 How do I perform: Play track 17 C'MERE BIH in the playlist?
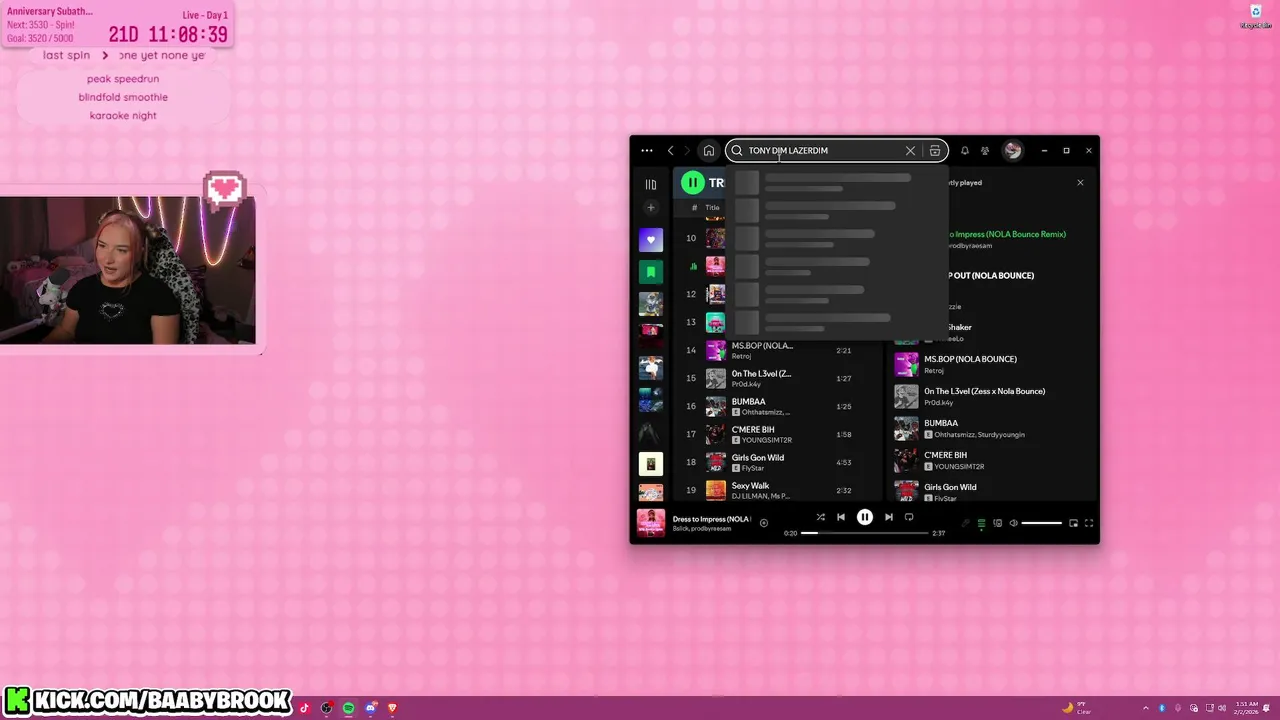pyautogui.click(x=776, y=434)
